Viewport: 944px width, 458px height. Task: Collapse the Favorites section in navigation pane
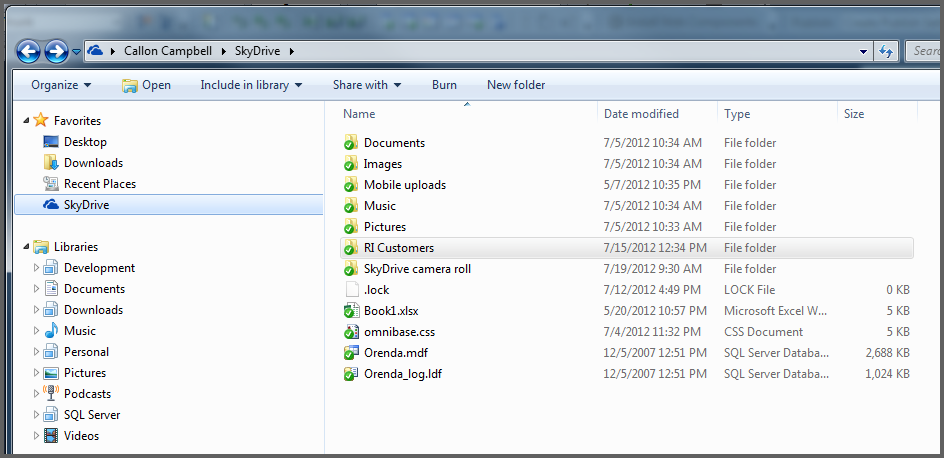tap(26, 121)
